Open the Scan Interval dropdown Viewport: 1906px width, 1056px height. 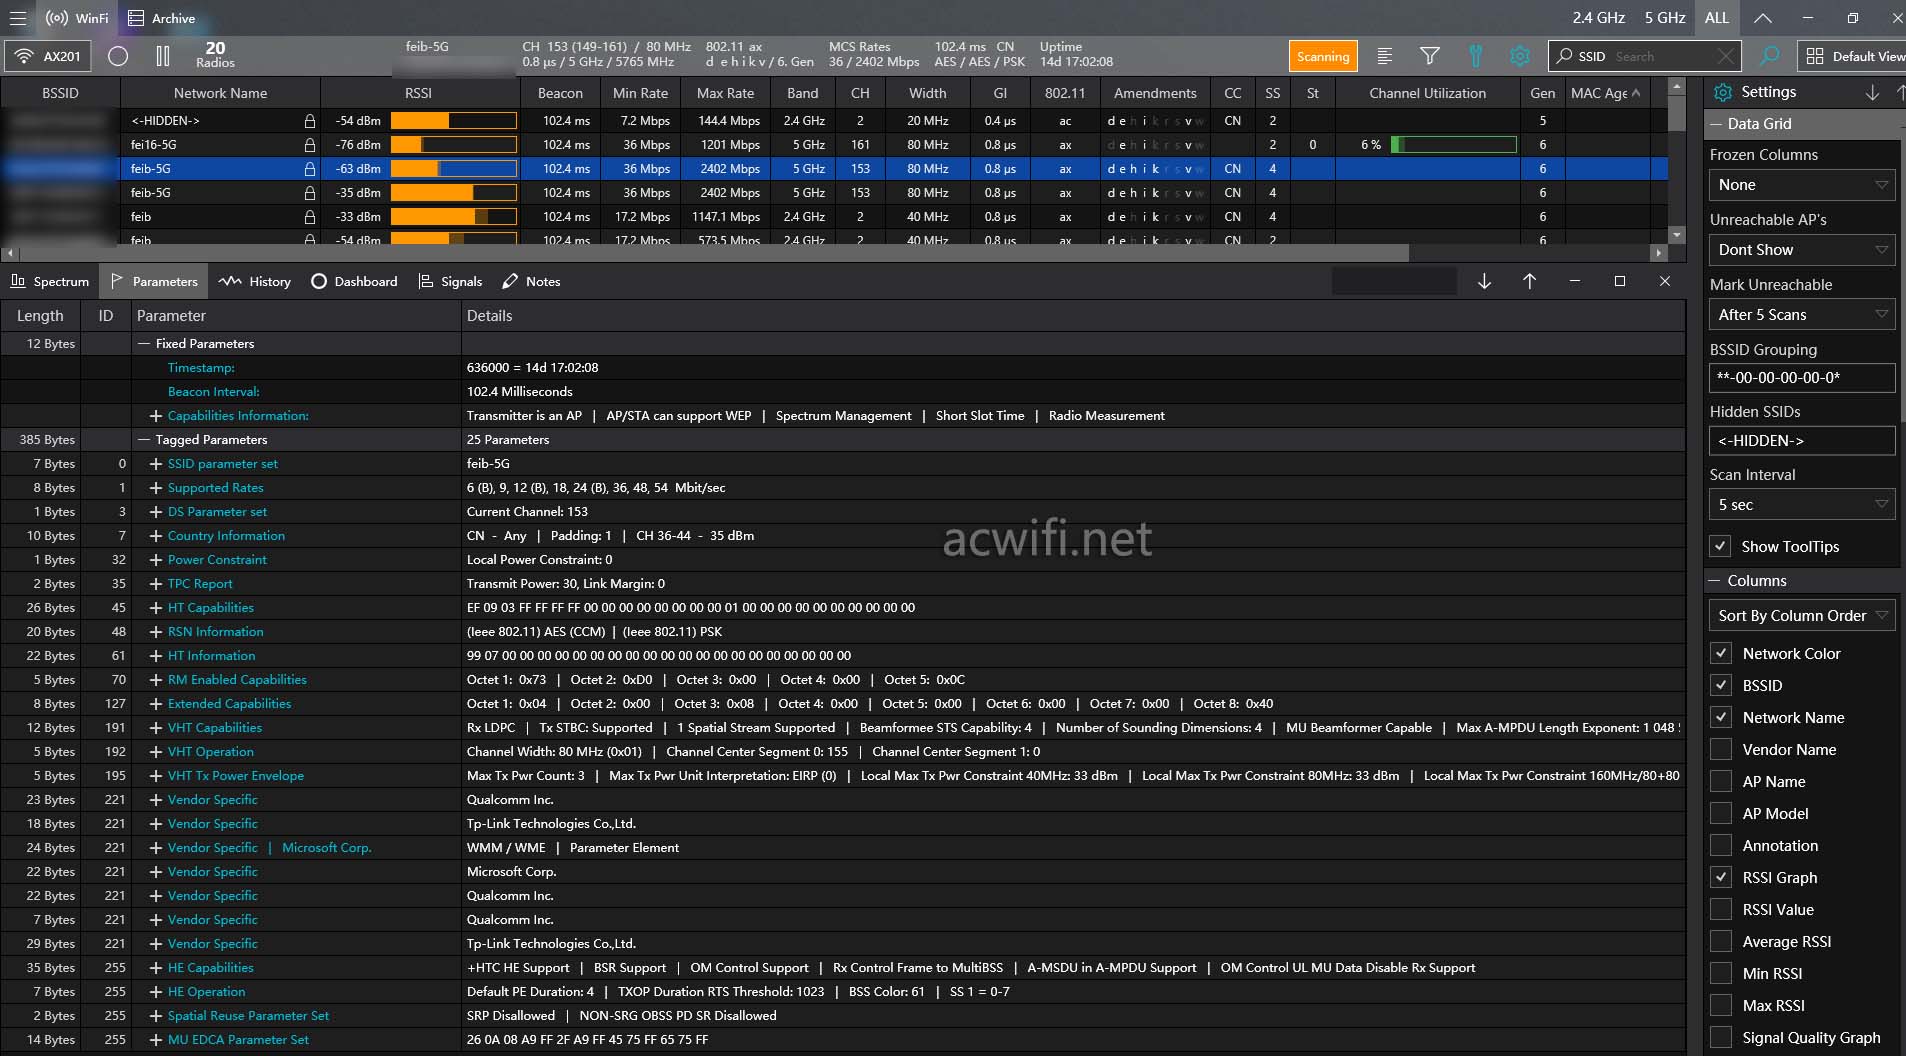coord(1802,505)
